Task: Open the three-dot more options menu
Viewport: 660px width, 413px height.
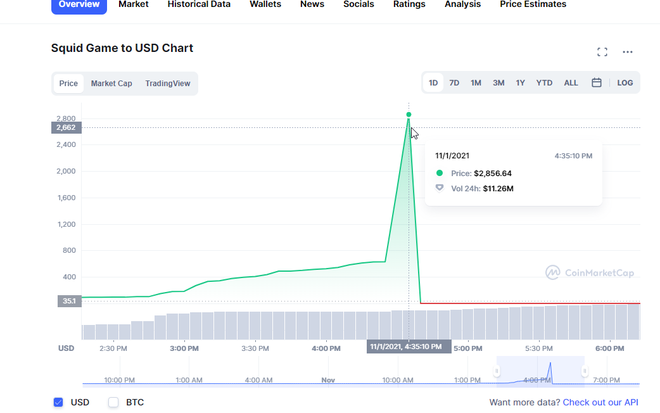Action: point(627,52)
